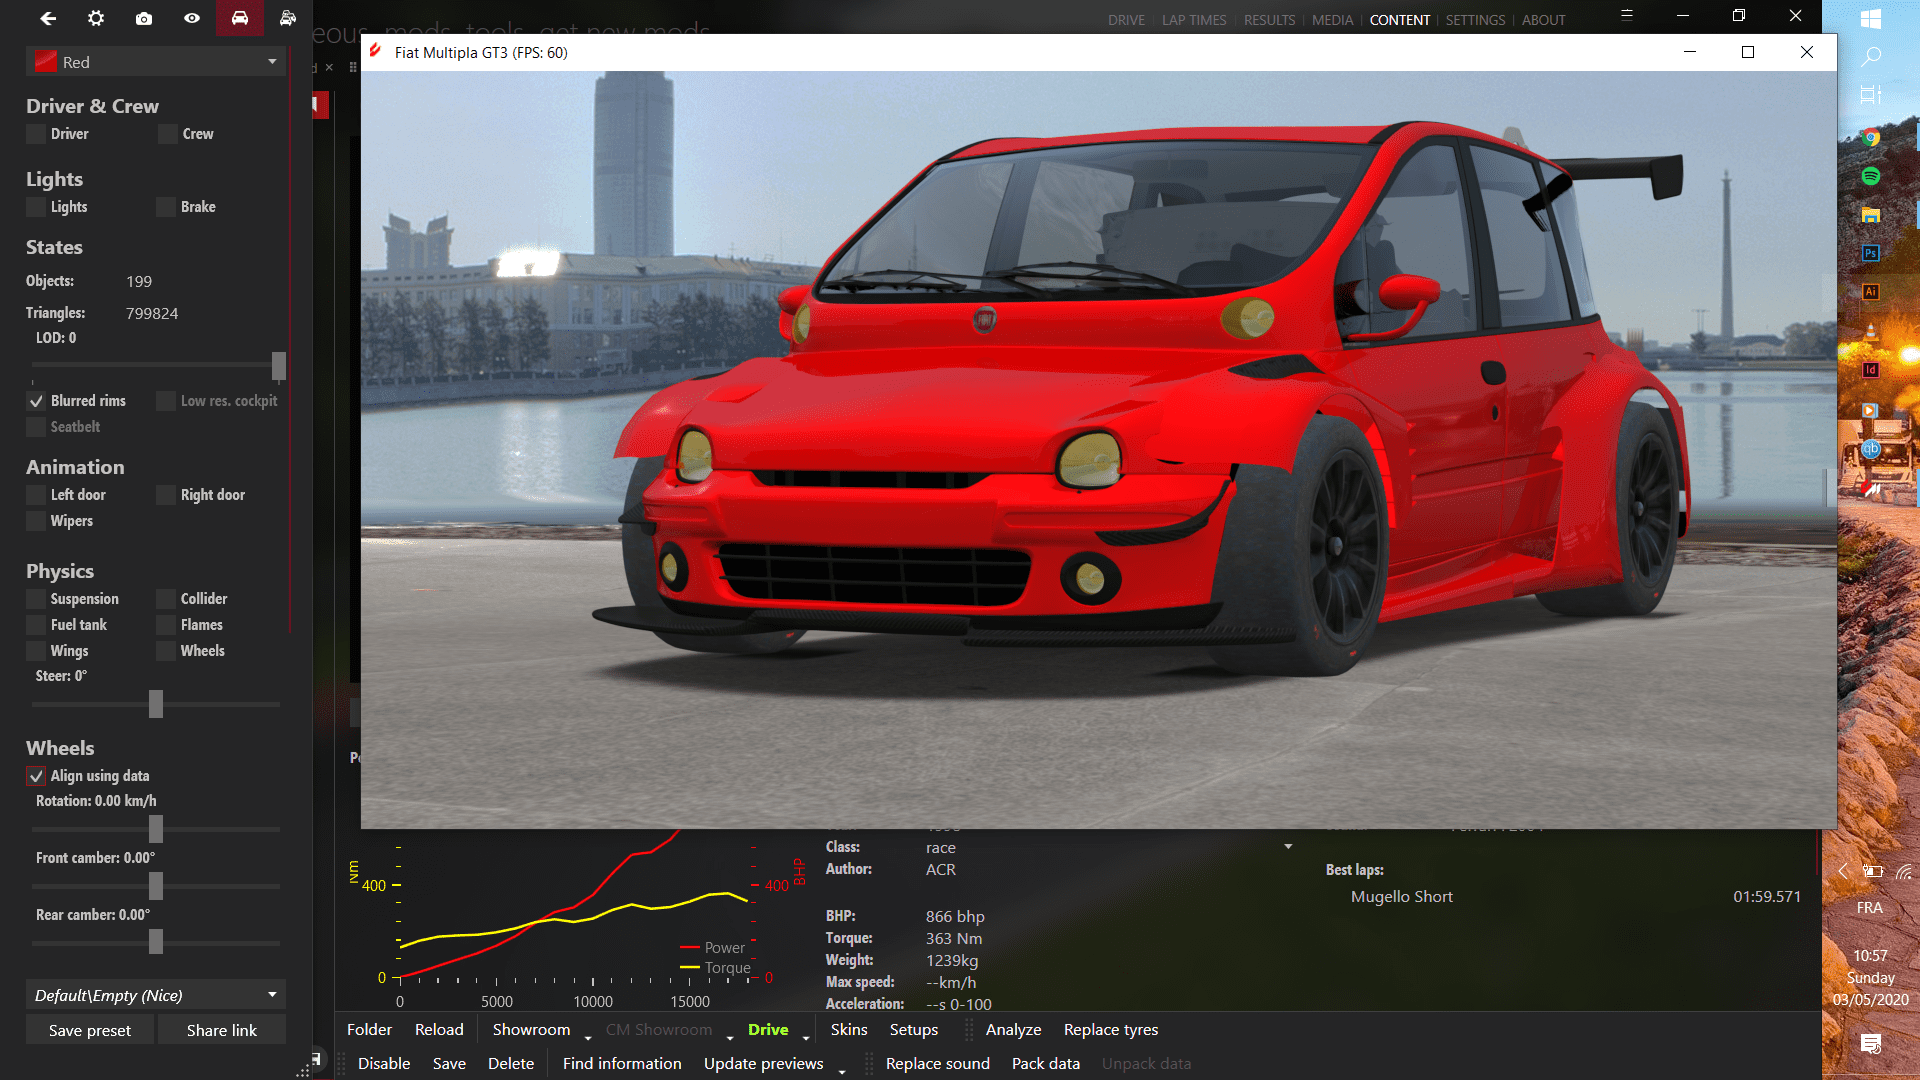Adjust the Steer angle slider
This screenshot has width=1920, height=1080.
156,704
